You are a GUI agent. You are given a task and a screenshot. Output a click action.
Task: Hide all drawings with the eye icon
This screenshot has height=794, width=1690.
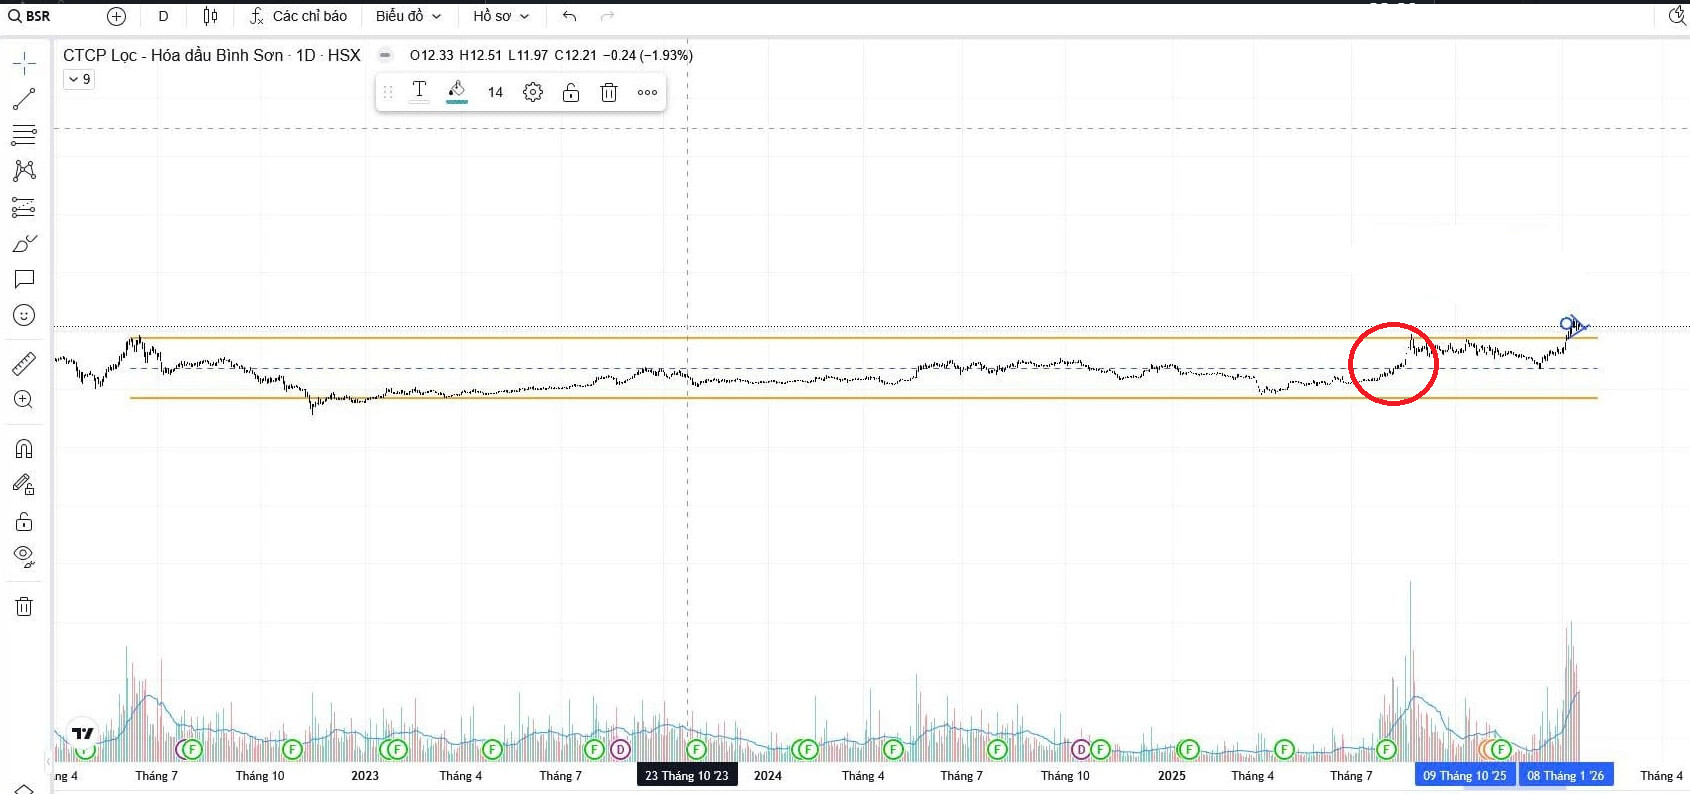(x=24, y=556)
